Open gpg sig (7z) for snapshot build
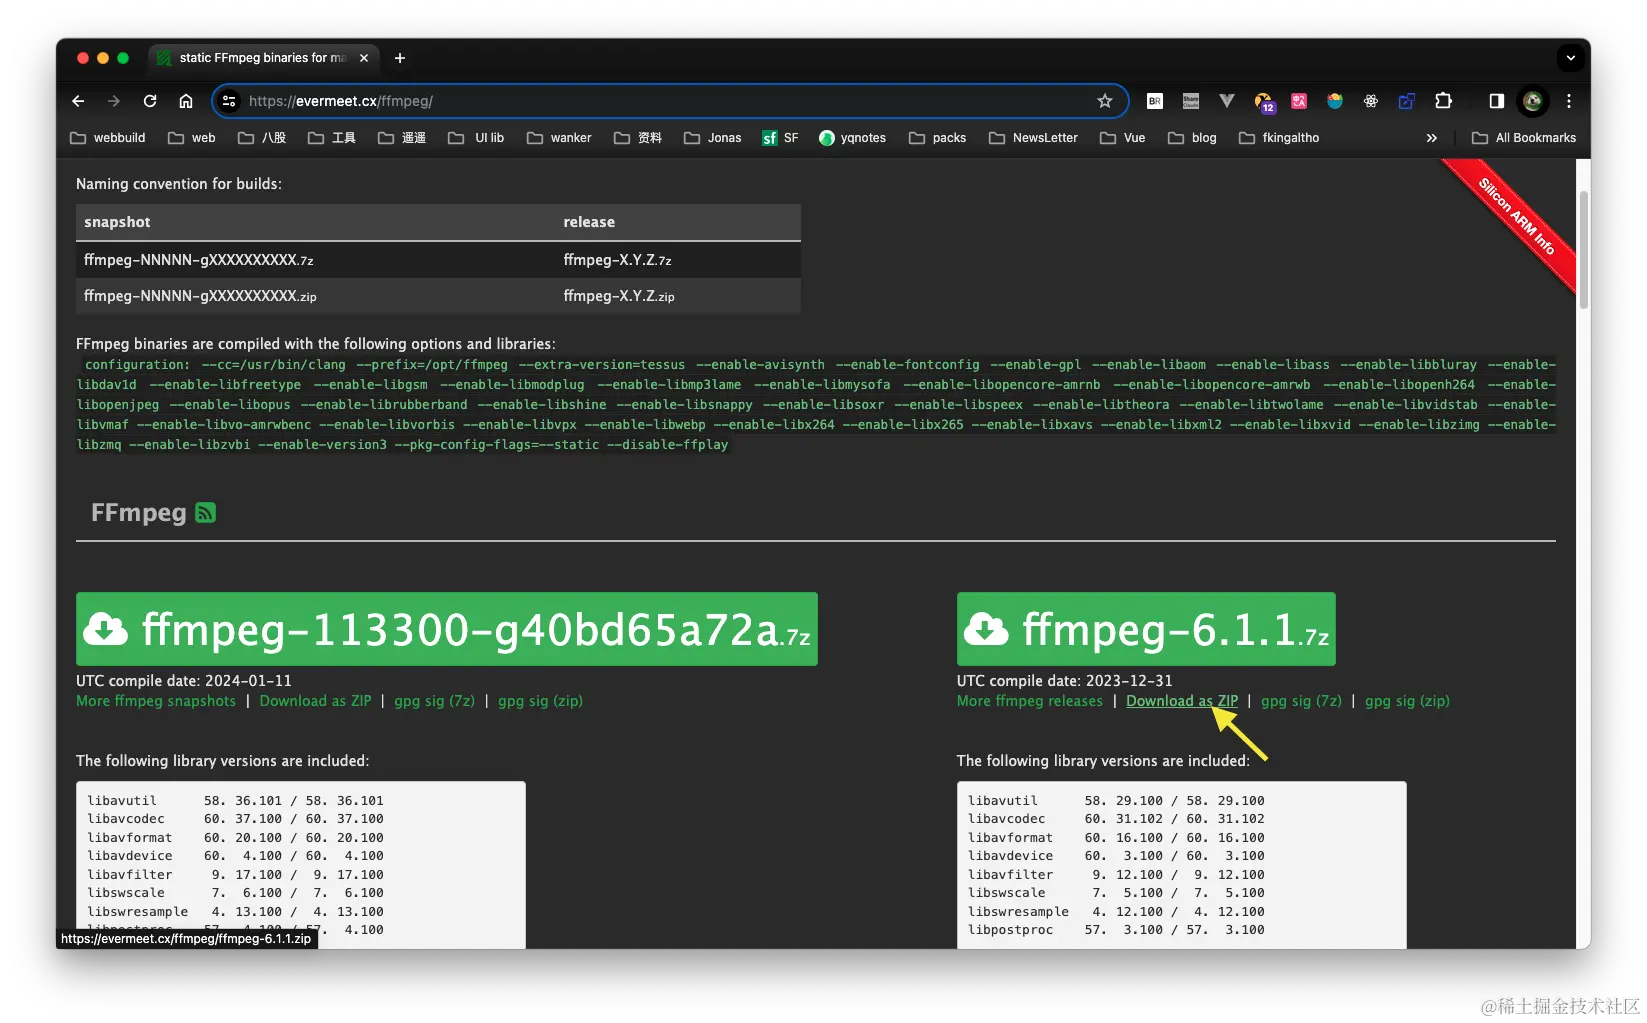 tap(434, 701)
